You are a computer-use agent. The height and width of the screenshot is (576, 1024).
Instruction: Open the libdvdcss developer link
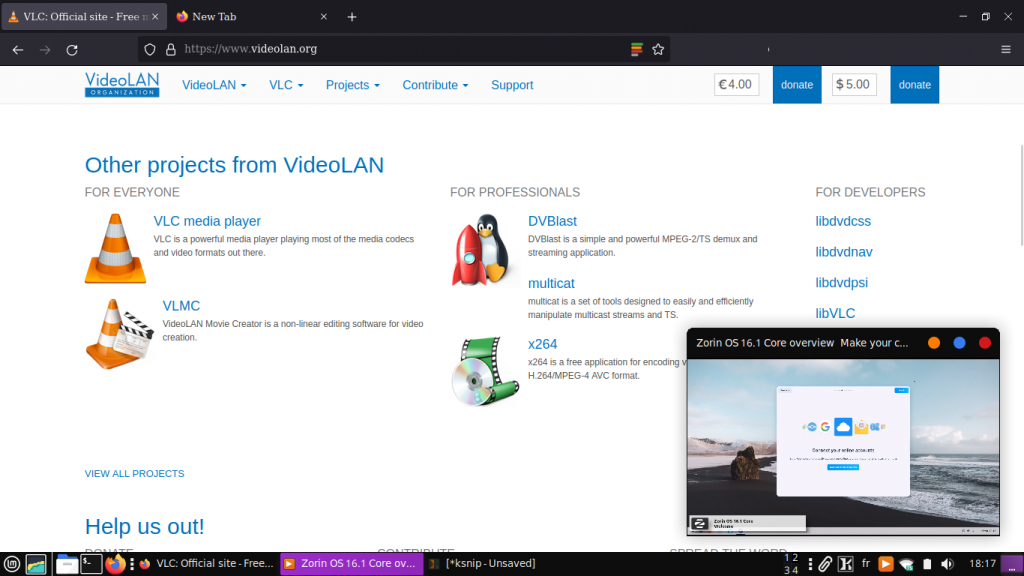[x=843, y=221]
